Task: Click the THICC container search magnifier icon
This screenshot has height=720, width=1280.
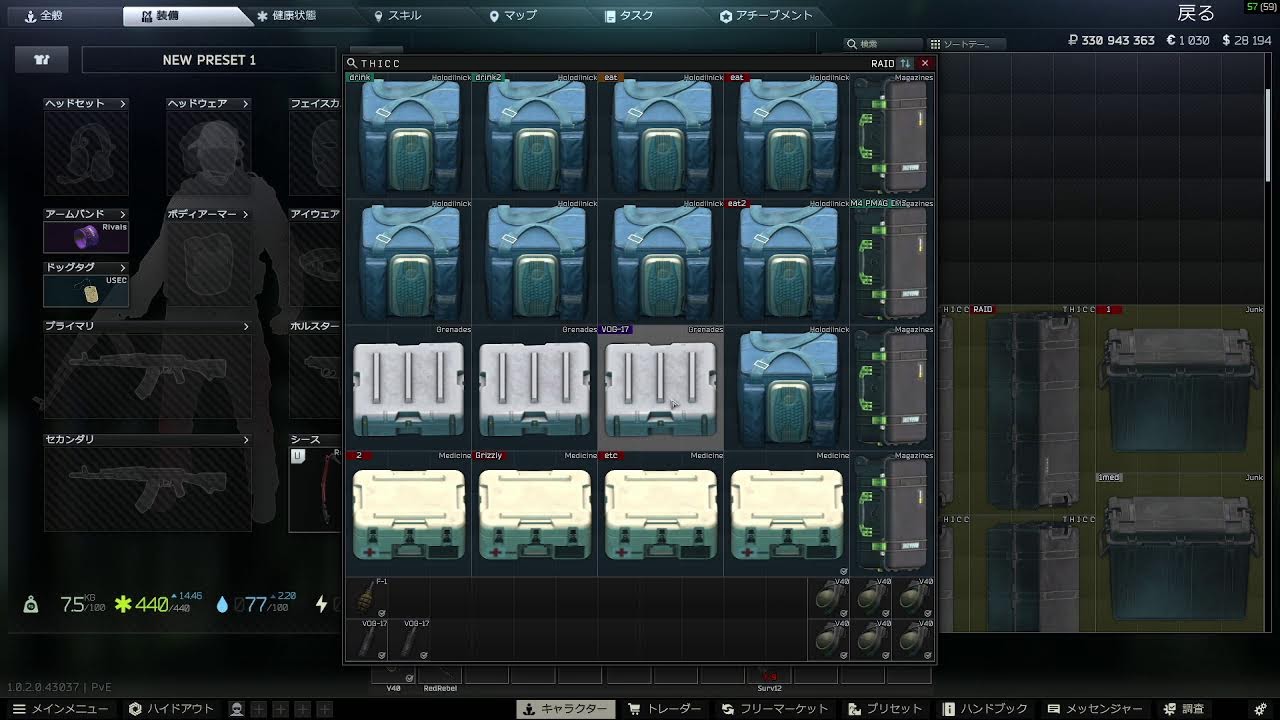Action: point(352,63)
